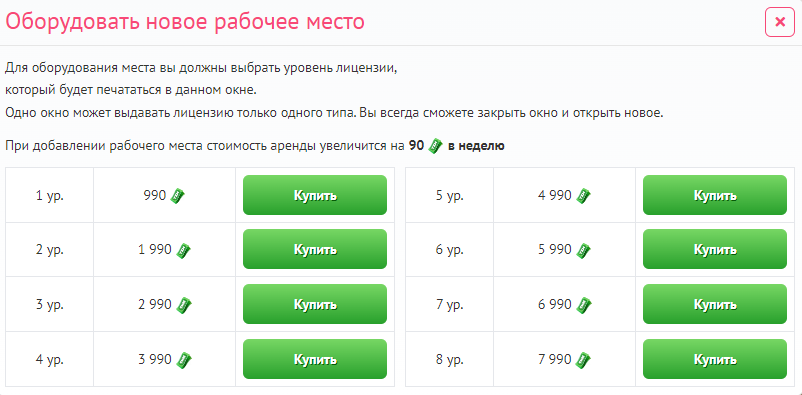Buy the 6 ур. license workplace

pos(715,249)
